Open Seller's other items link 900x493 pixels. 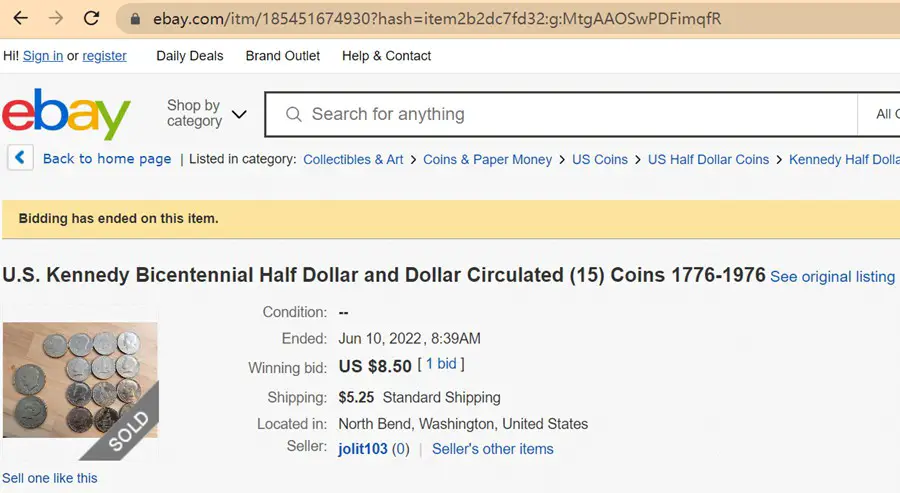tap(492, 449)
